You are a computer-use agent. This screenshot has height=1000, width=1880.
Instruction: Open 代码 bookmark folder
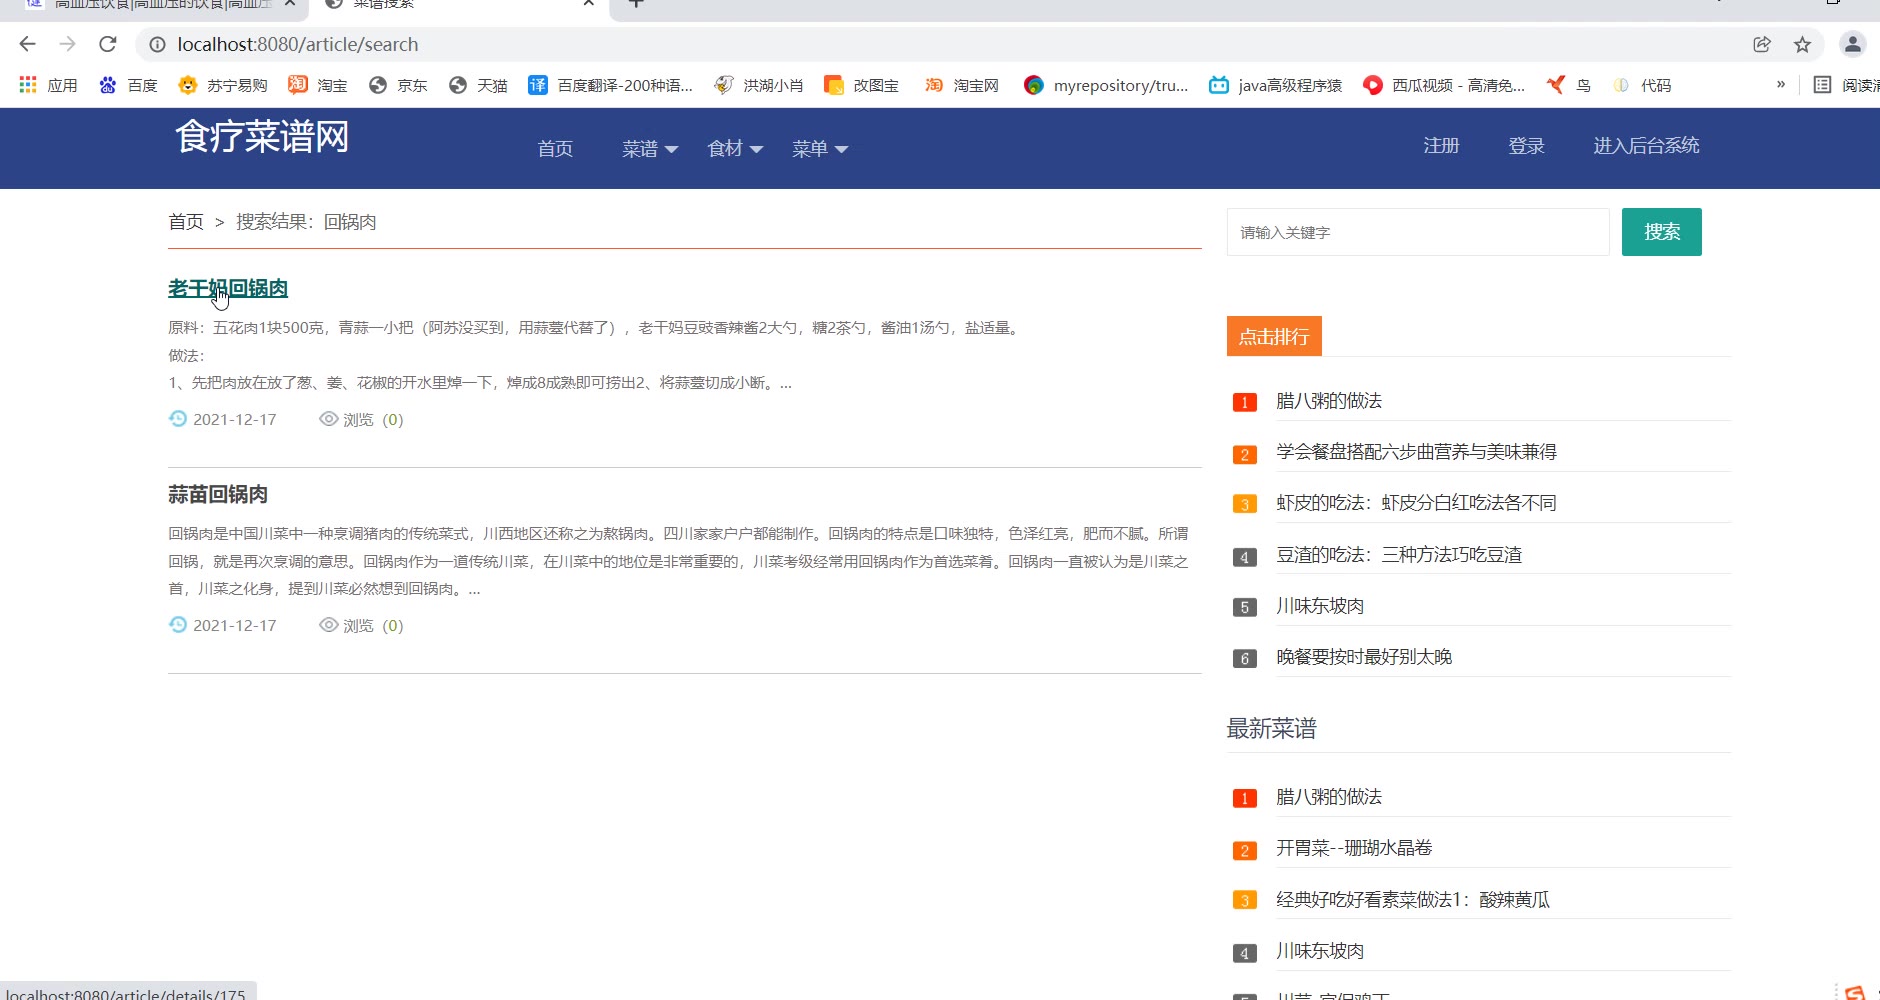(x=1642, y=85)
